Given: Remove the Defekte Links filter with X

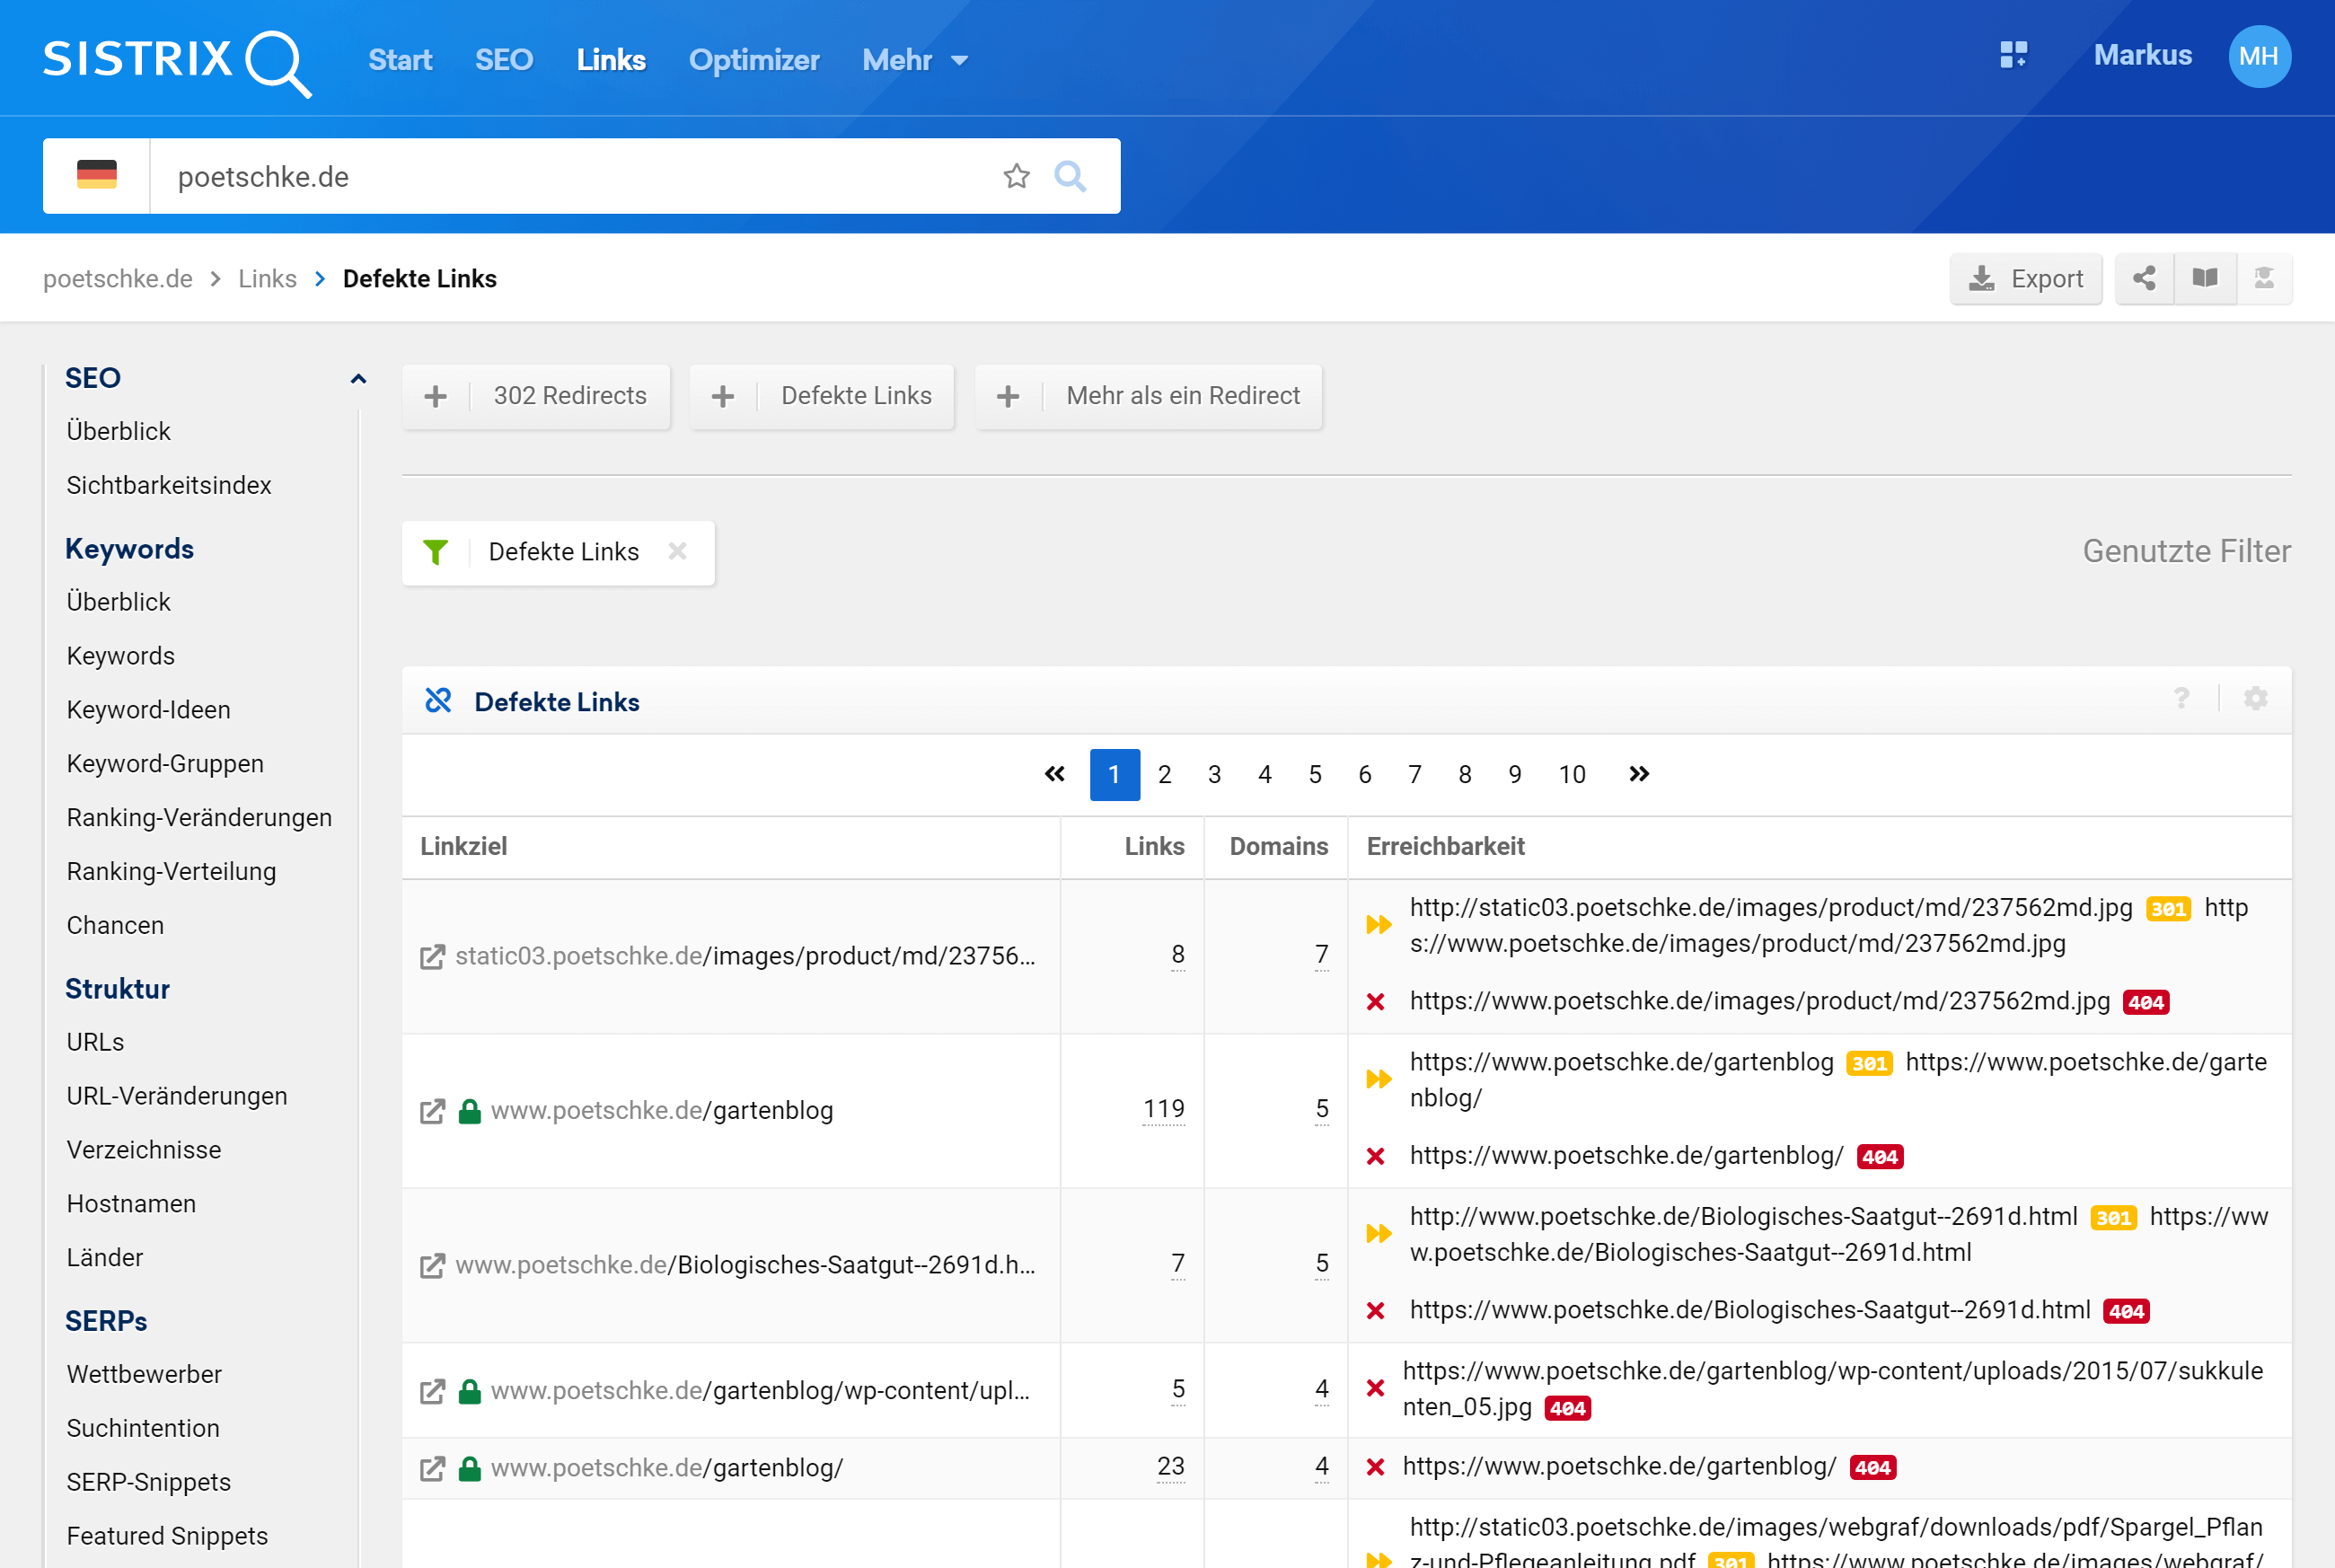Looking at the screenshot, I should pyautogui.click(x=678, y=551).
